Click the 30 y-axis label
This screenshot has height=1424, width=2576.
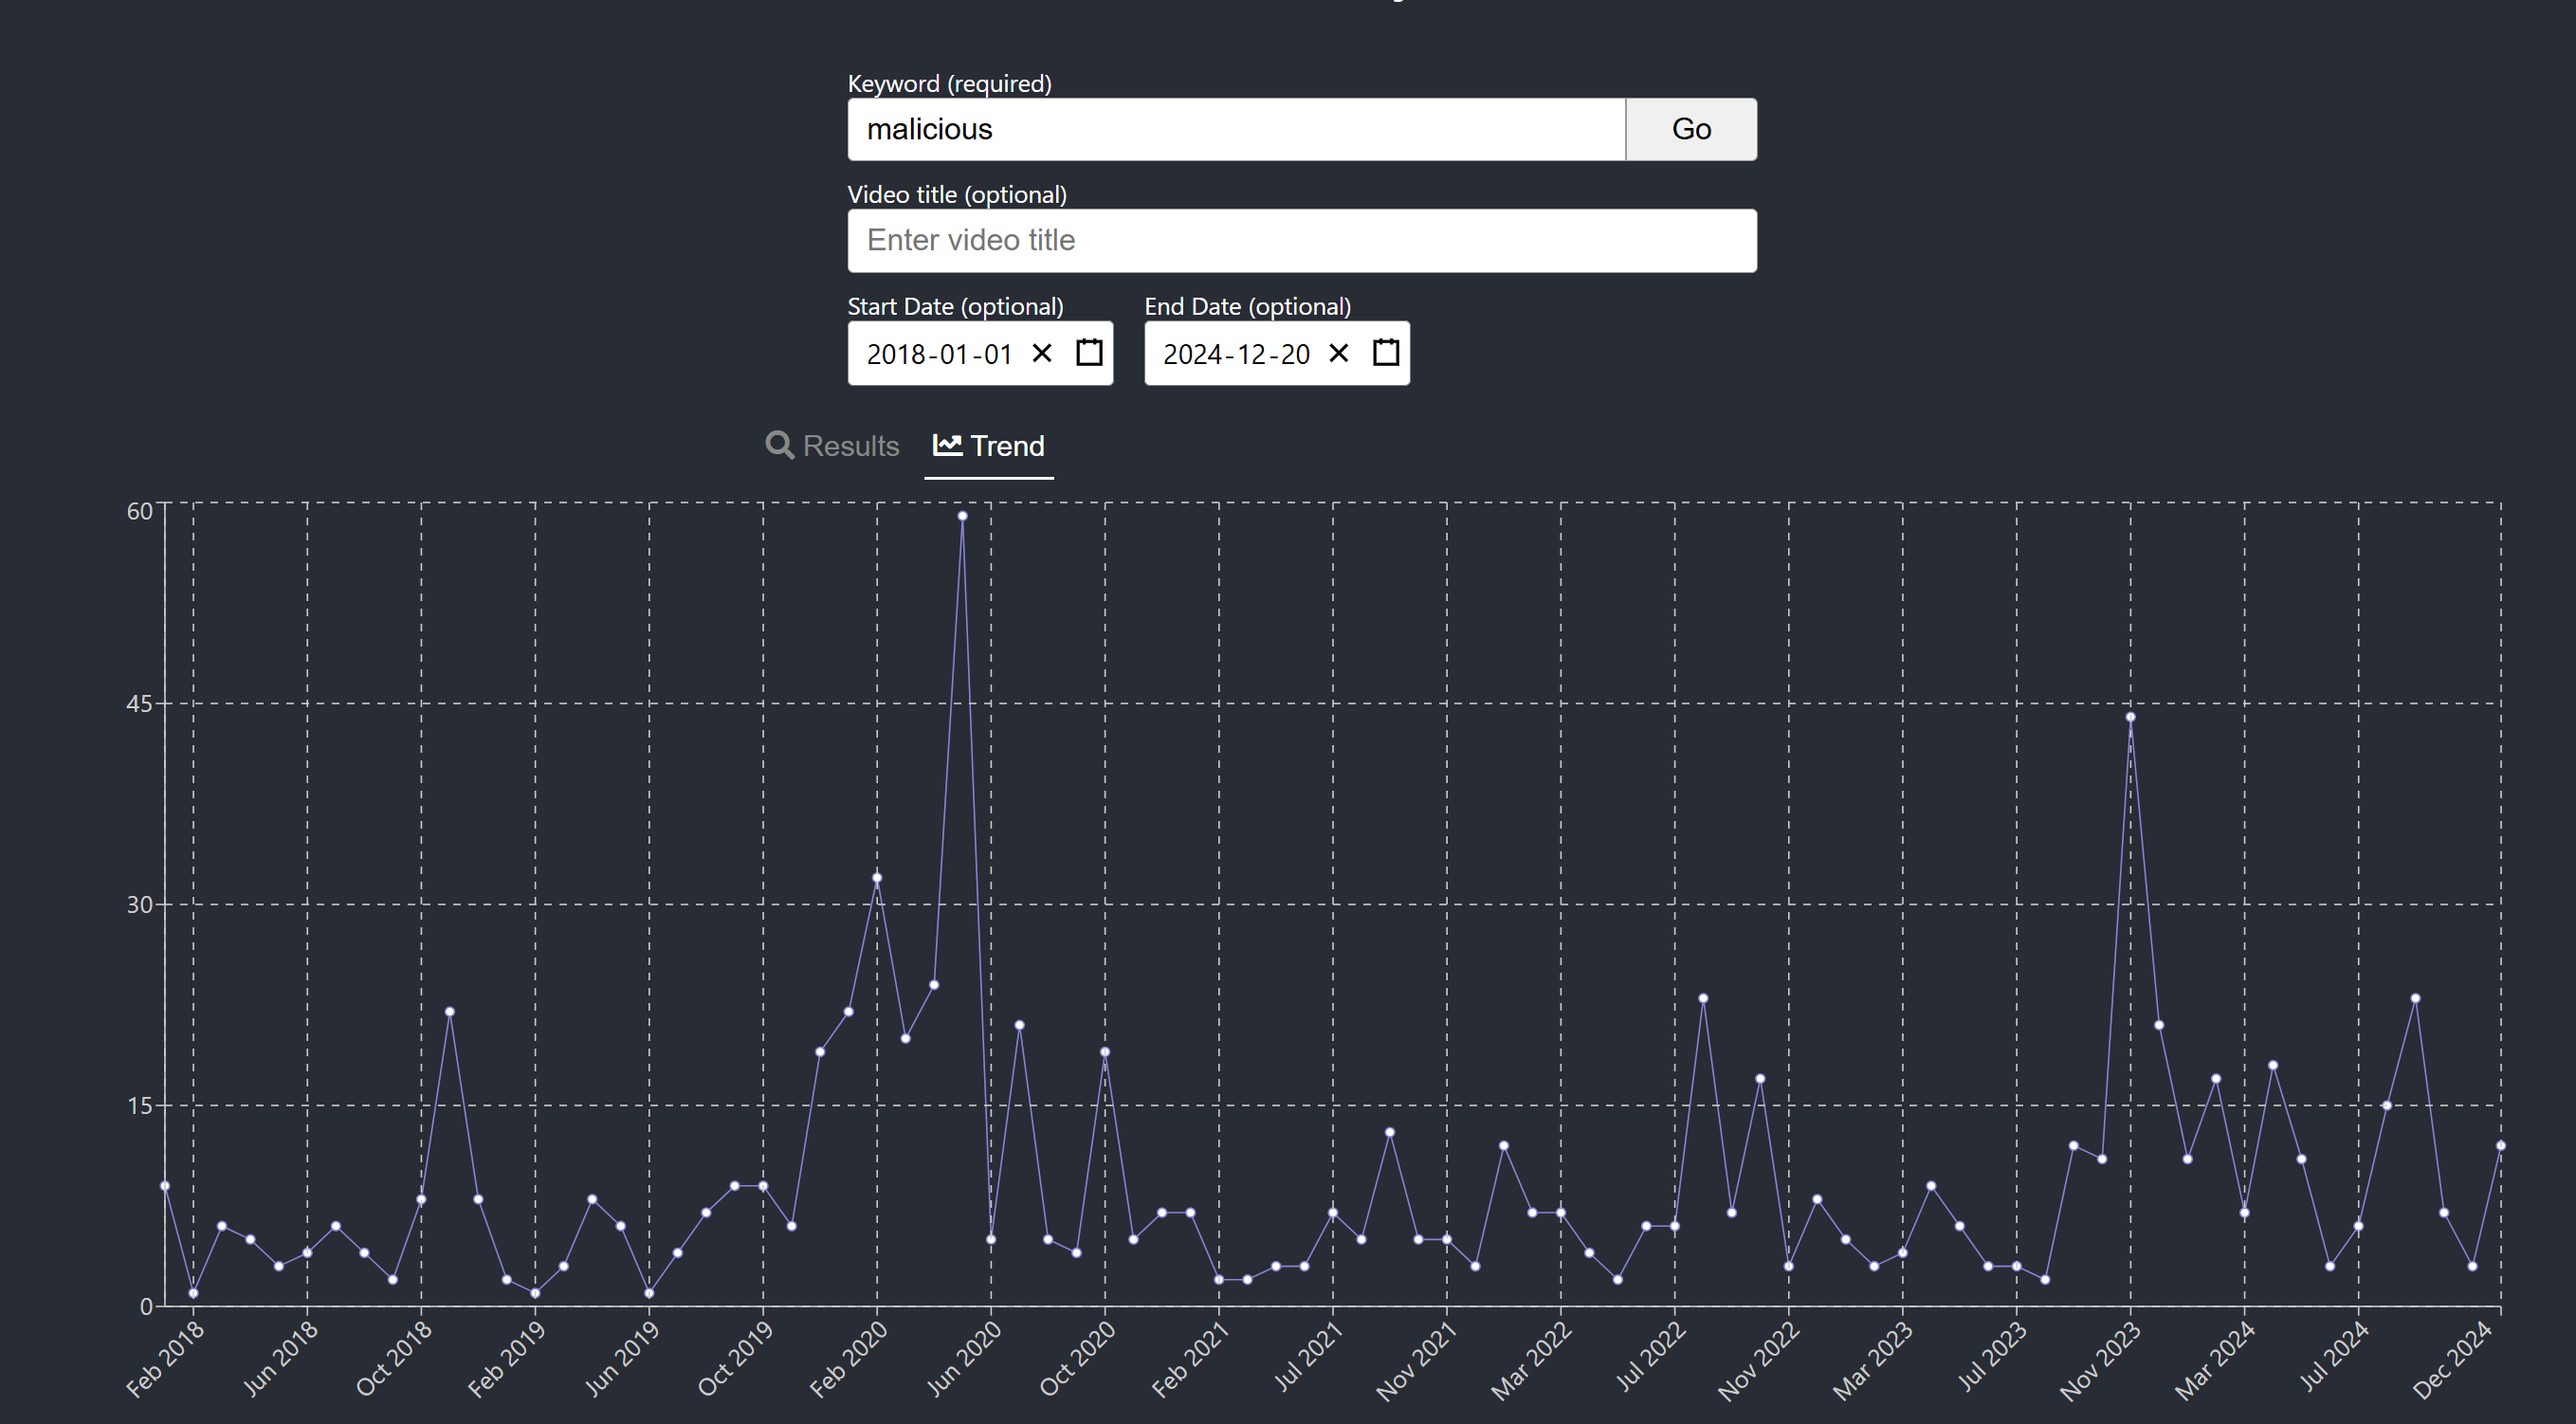point(140,905)
